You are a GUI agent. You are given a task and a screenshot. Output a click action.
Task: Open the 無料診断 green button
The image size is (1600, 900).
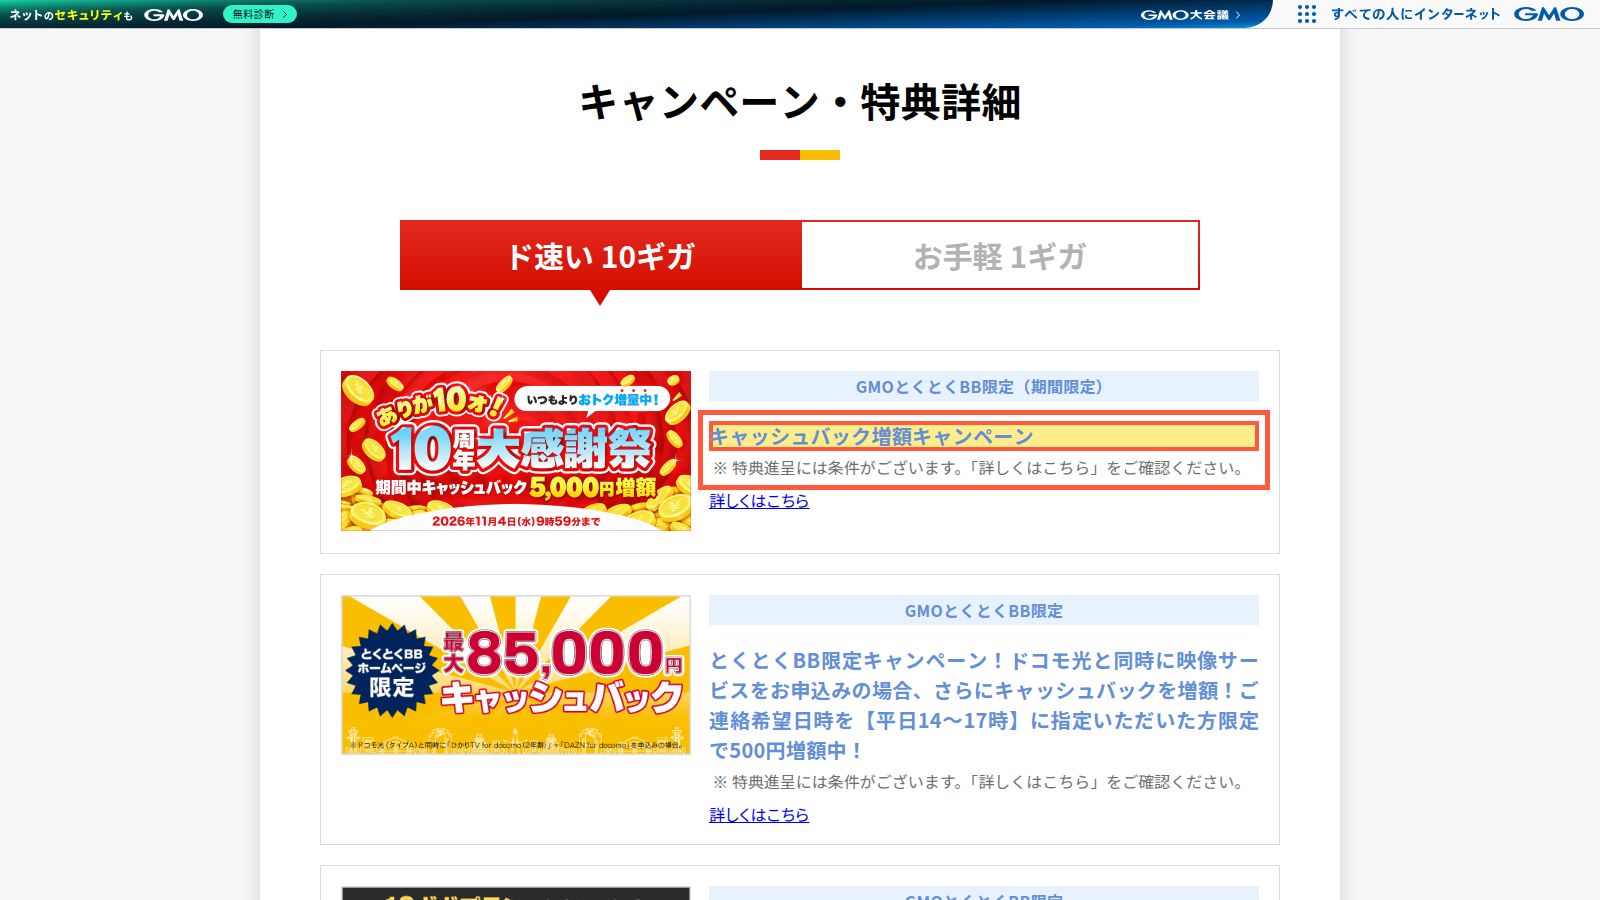point(260,14)
